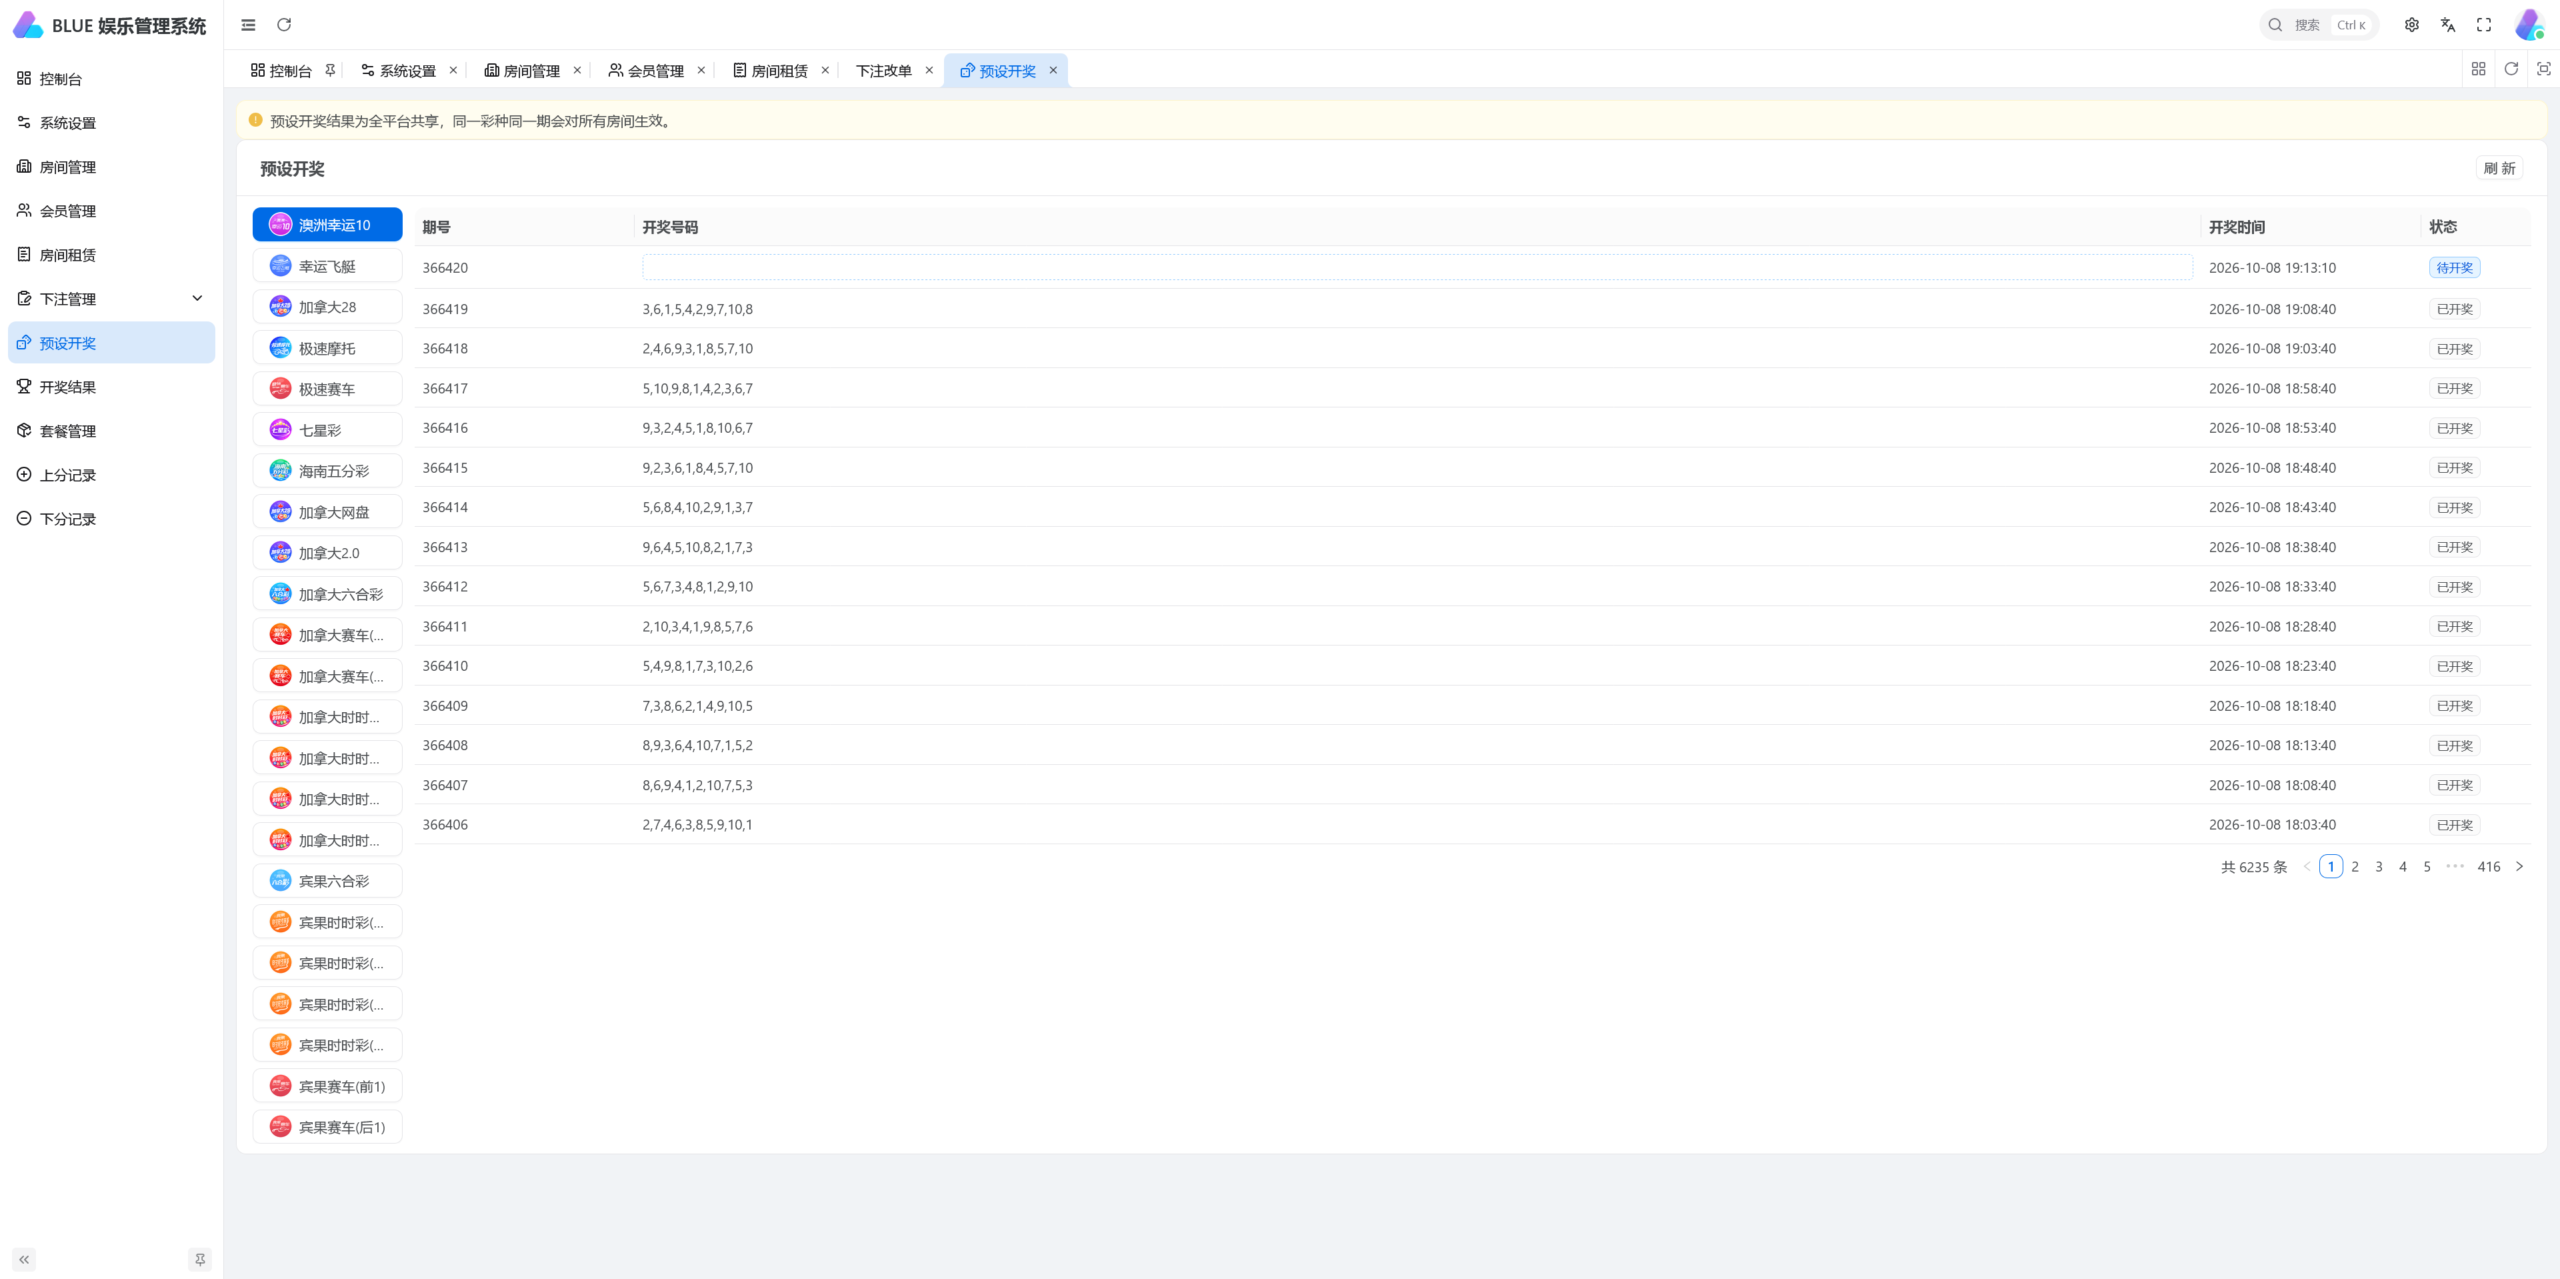Viewport: 2560px width, 1279px height.
Task: Click the 待开奖 status tag
Action: pos(2454,268)
